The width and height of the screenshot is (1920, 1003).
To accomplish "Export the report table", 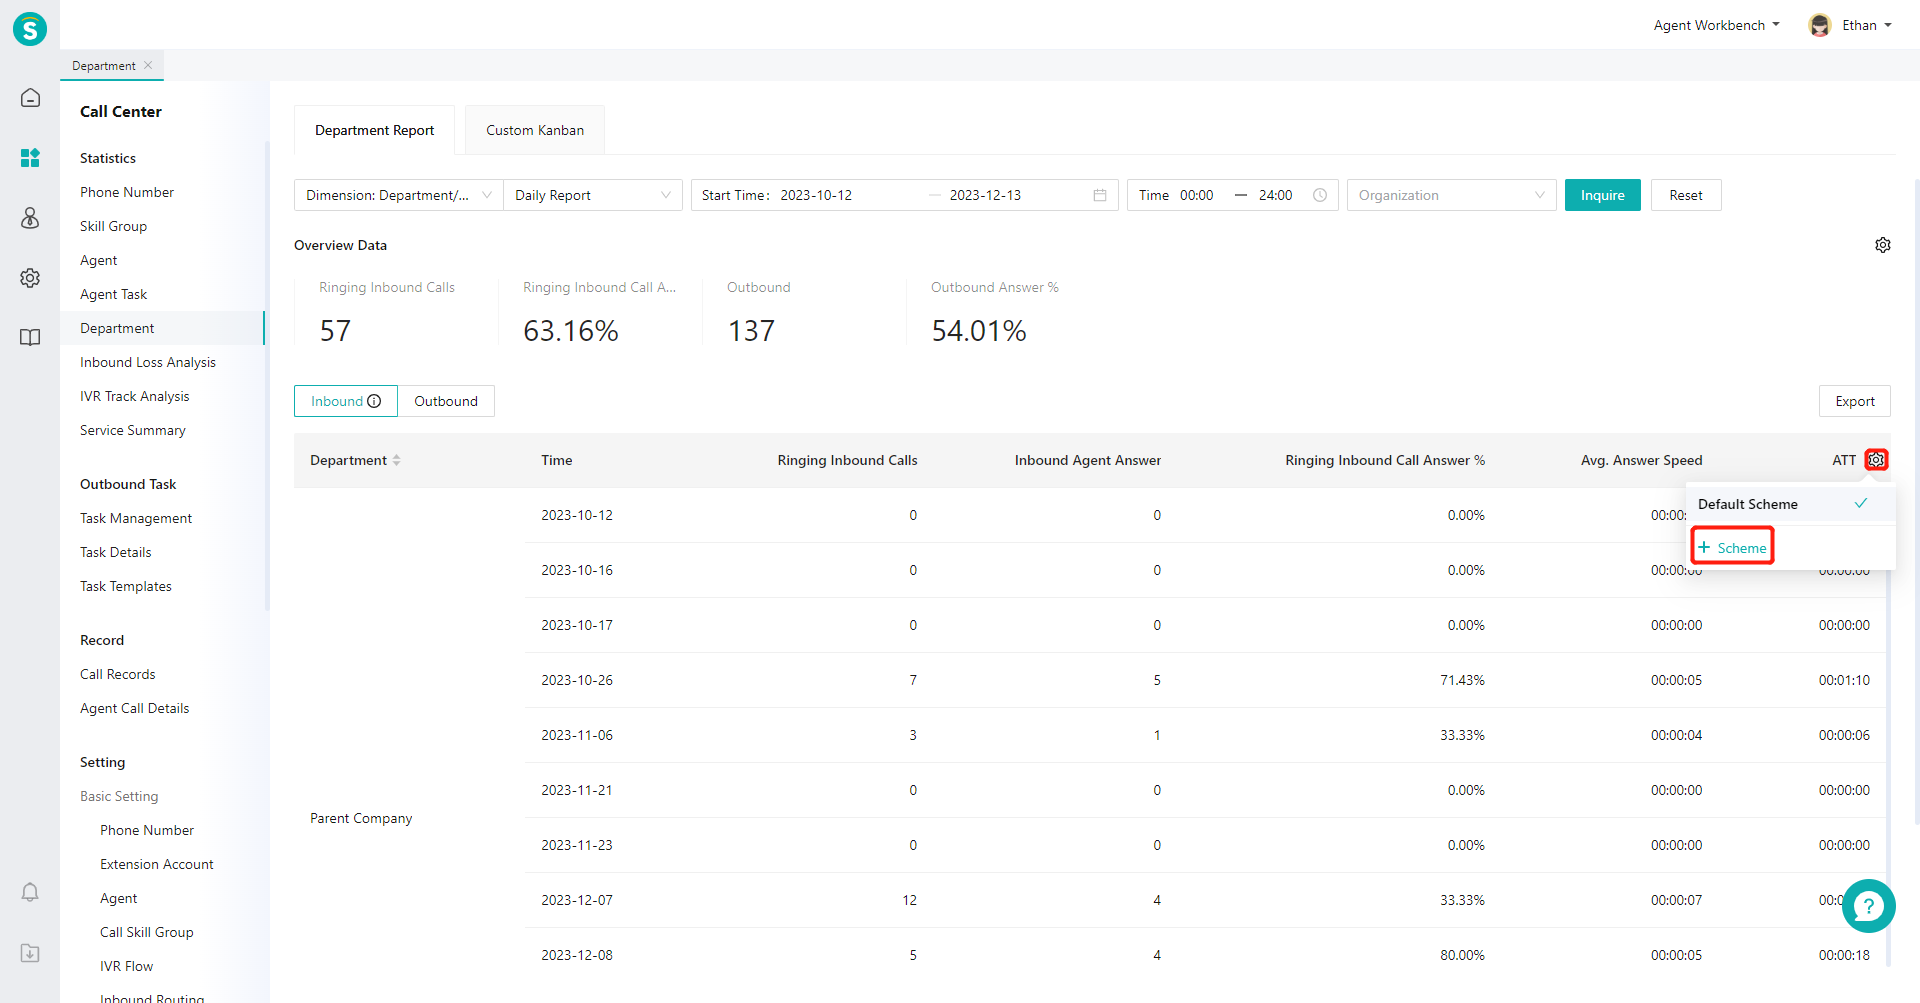I will pos(1855,401).
